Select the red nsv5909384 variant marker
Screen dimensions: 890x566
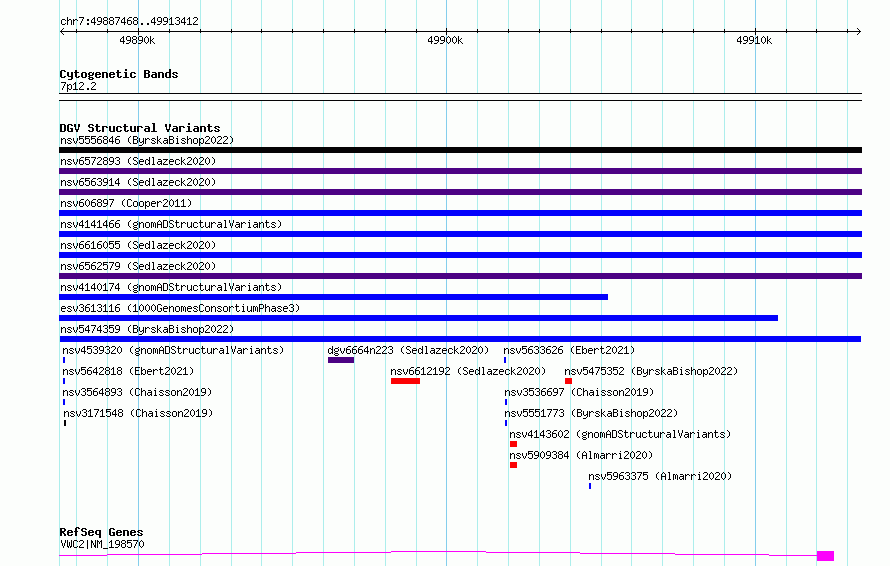pyautogui.click(x=513, y=465)
